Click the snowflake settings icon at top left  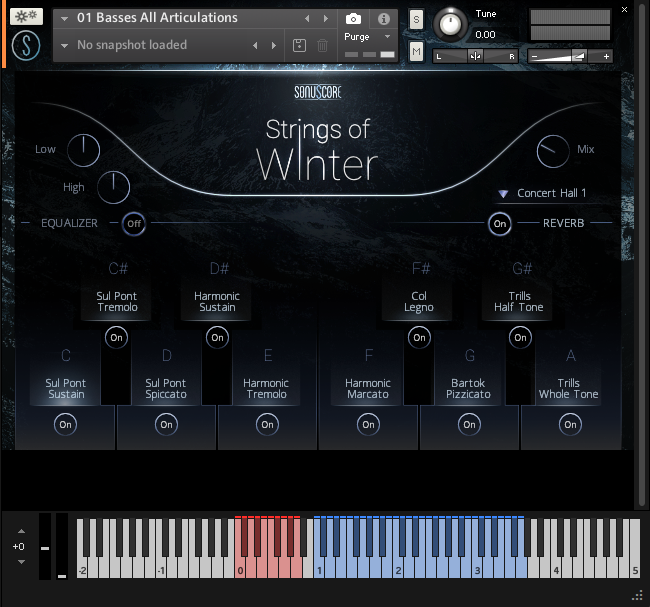click(27, 16)
